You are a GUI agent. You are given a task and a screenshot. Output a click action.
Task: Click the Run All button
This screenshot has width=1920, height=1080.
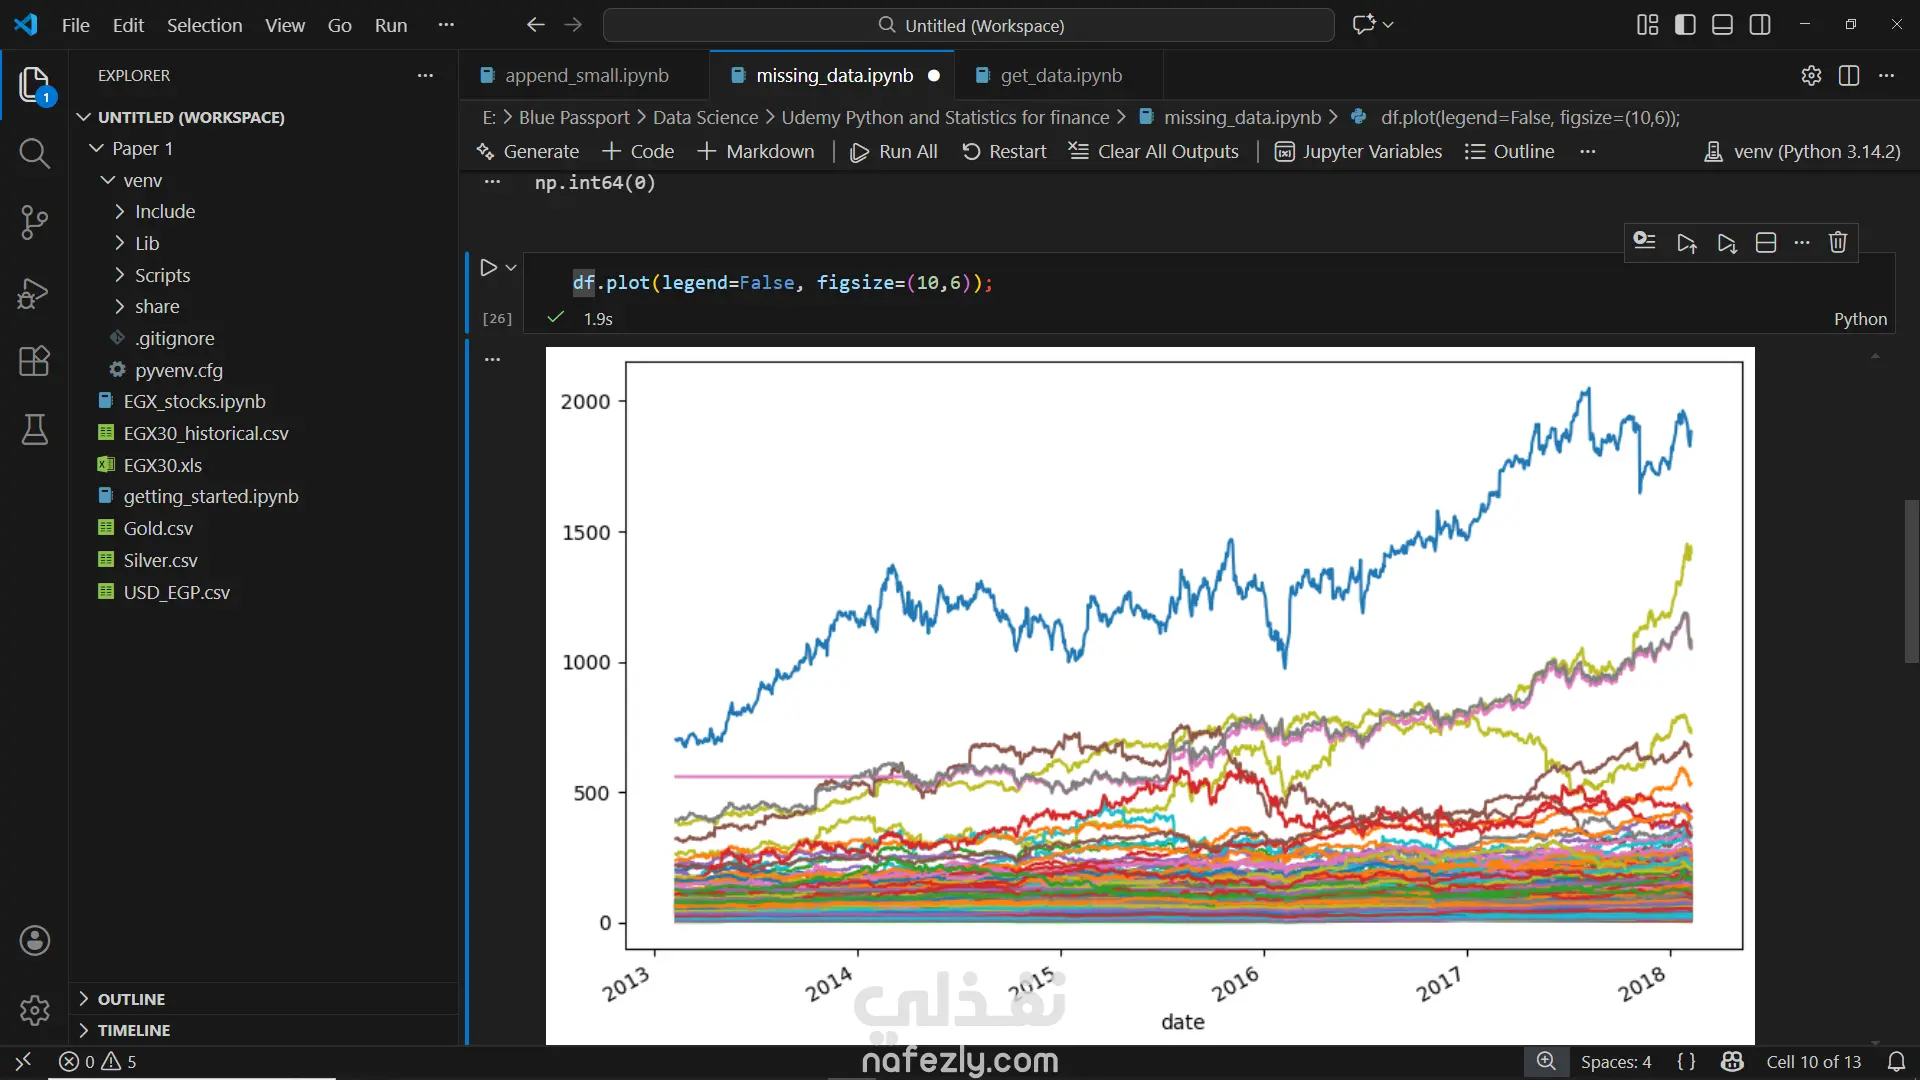pos(893,152)
